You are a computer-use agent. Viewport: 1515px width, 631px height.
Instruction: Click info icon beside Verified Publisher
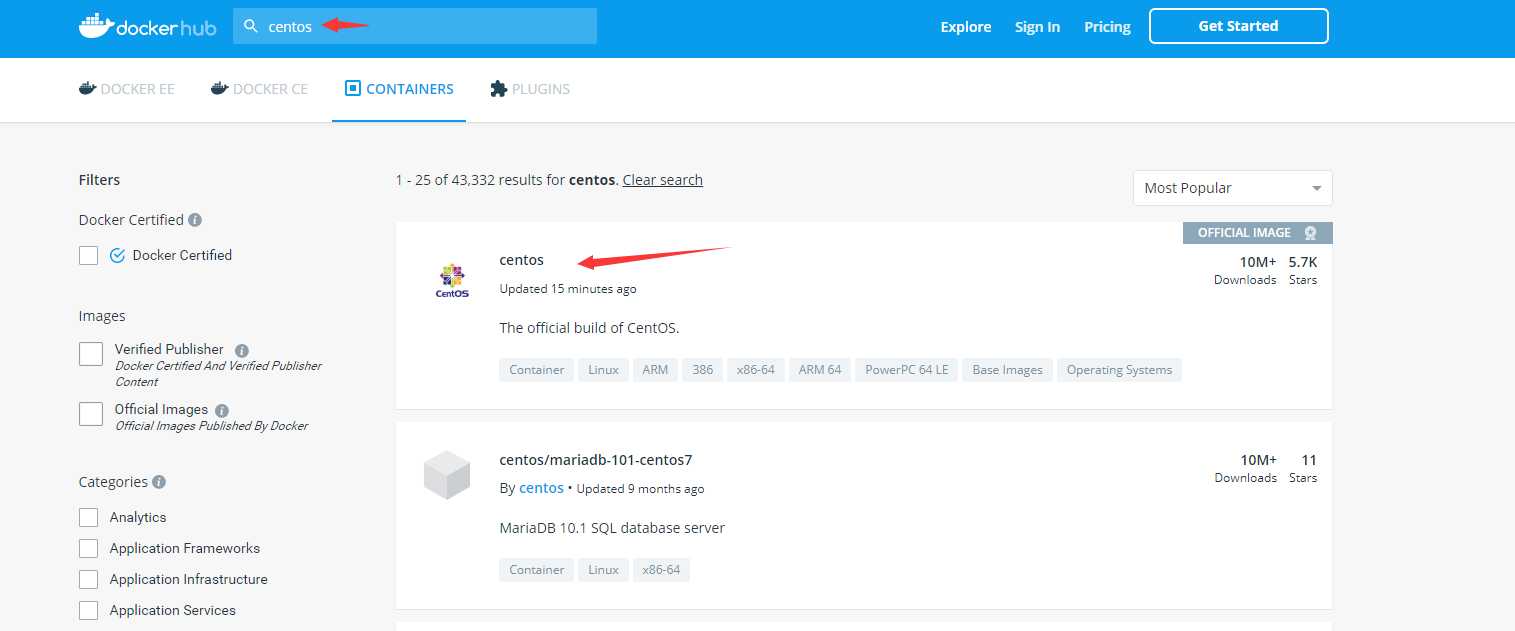click(242, 350)
